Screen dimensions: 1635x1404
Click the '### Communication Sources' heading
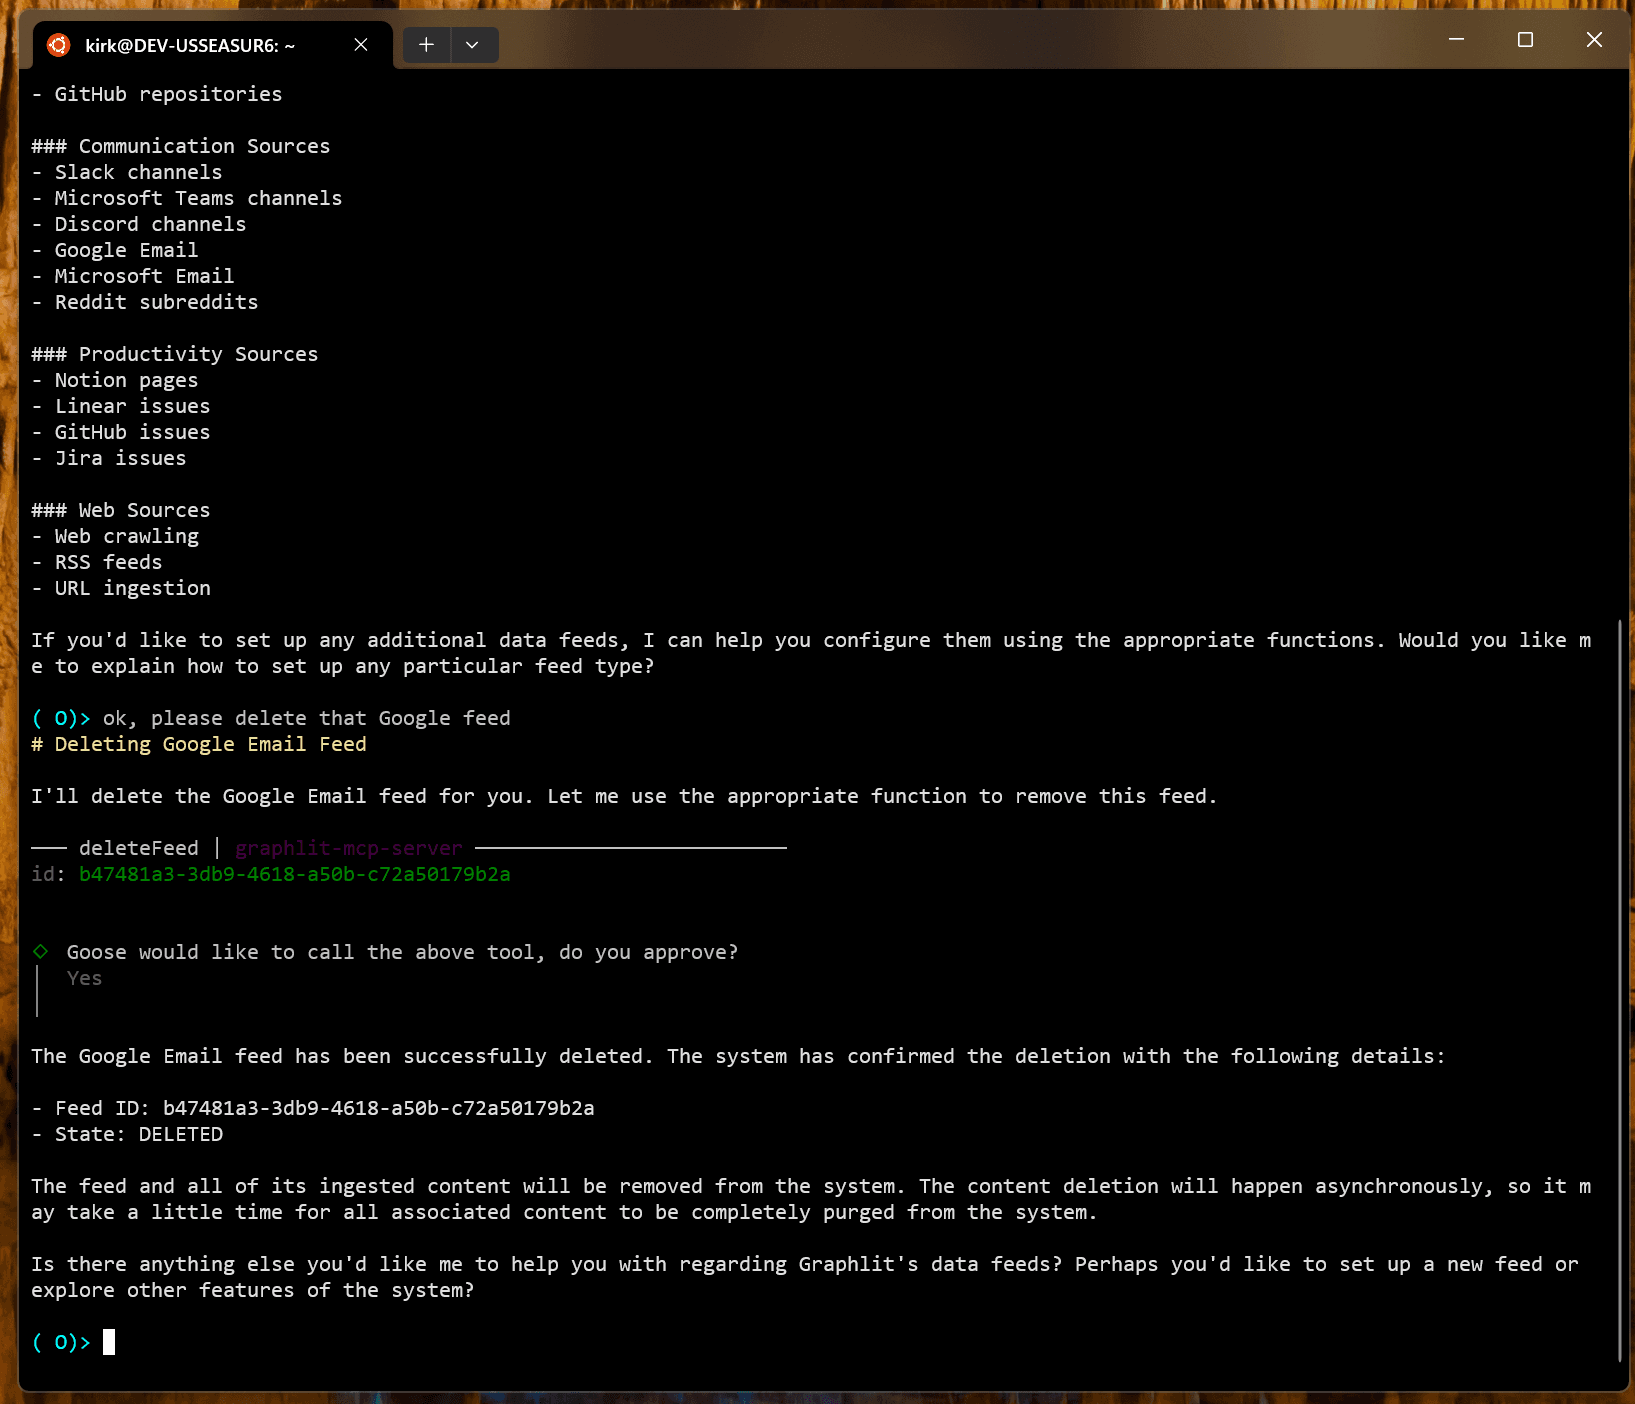[180, 146]
